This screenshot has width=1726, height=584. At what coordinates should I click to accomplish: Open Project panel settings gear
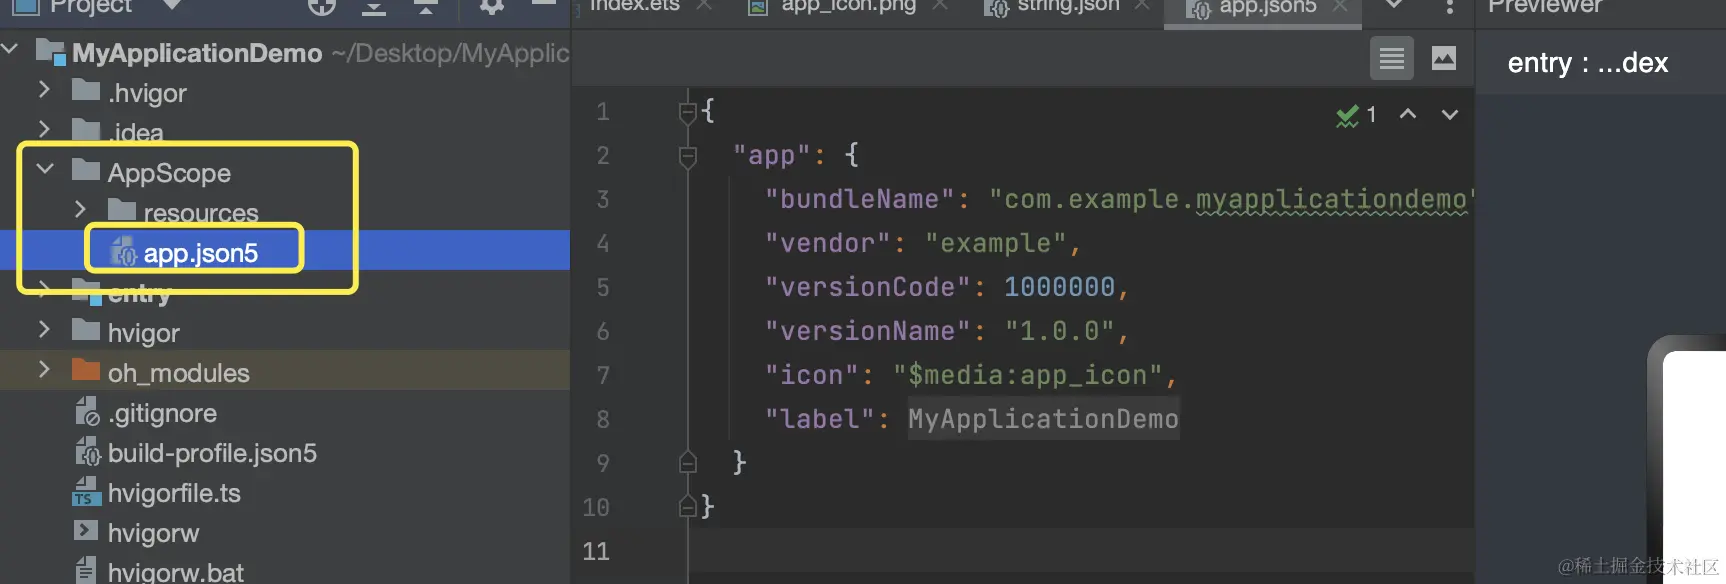click(491, 6)
